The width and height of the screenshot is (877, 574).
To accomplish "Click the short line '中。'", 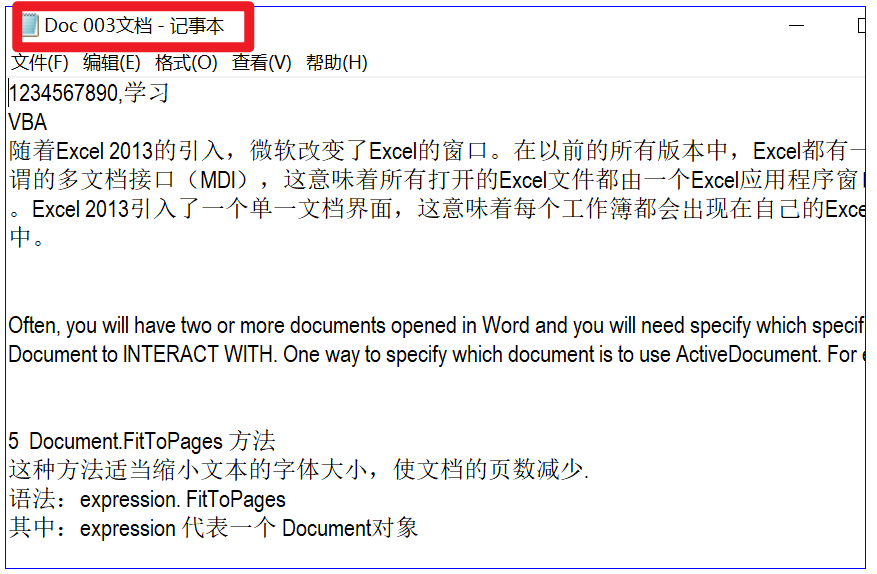I will 27,238.
